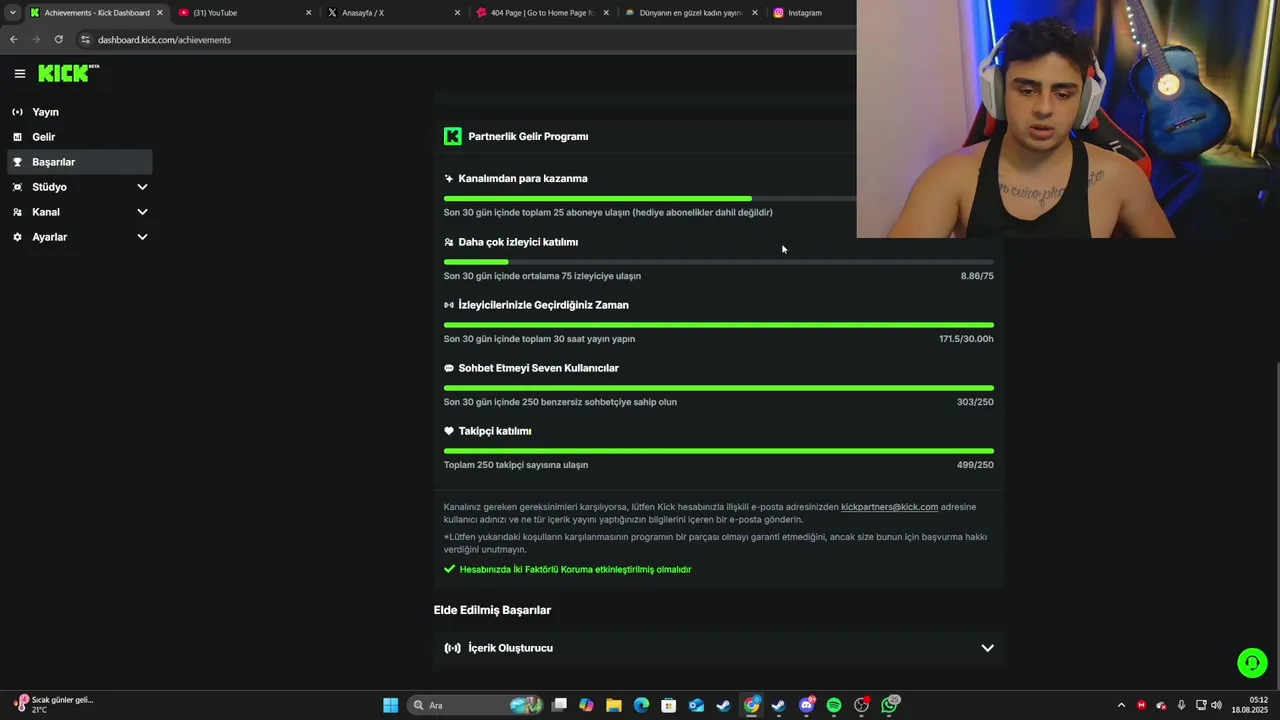View site information icon in address bar
This screenshot has width=1280, height=720.
click(x=86, y=40)
